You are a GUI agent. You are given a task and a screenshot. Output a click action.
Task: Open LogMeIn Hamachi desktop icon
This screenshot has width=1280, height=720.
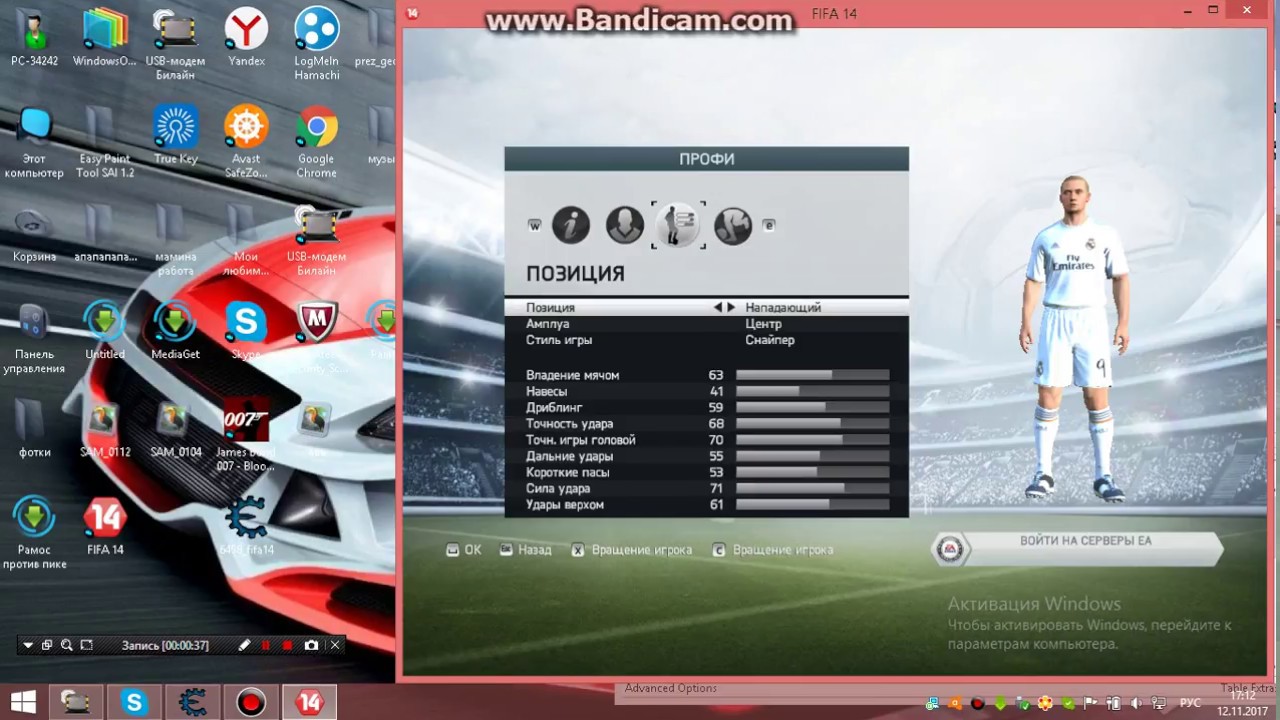(x=316, y=45)
